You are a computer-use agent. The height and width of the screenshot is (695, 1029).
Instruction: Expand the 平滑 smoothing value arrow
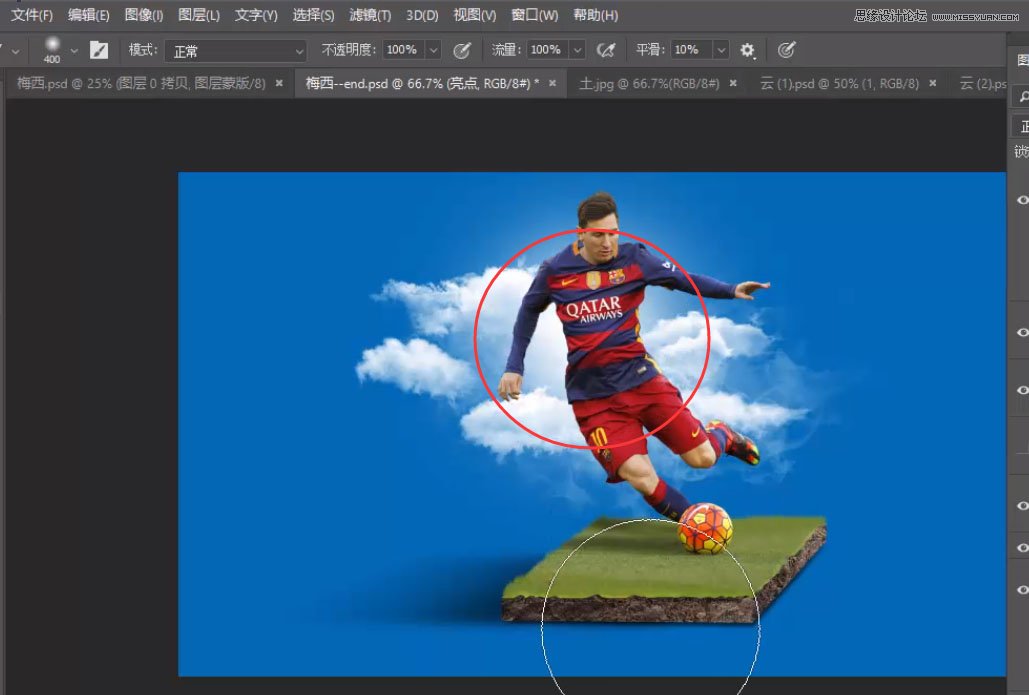click(x=721, y=50)
